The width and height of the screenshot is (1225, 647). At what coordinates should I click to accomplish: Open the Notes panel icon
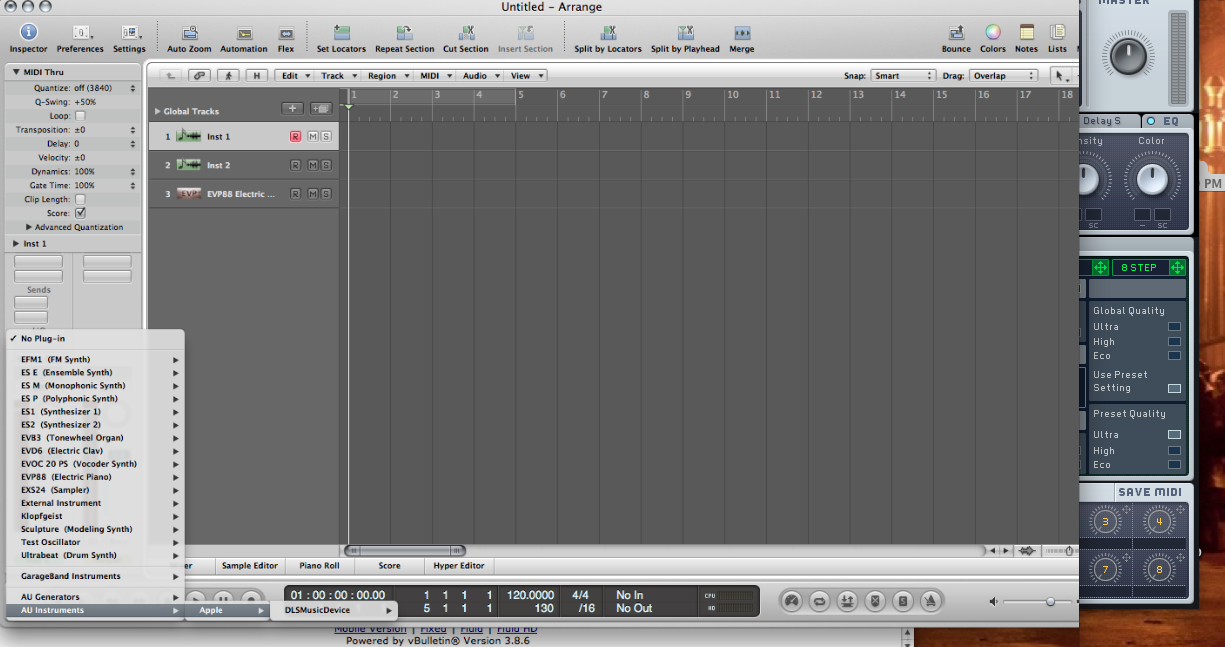[1026, 33]
